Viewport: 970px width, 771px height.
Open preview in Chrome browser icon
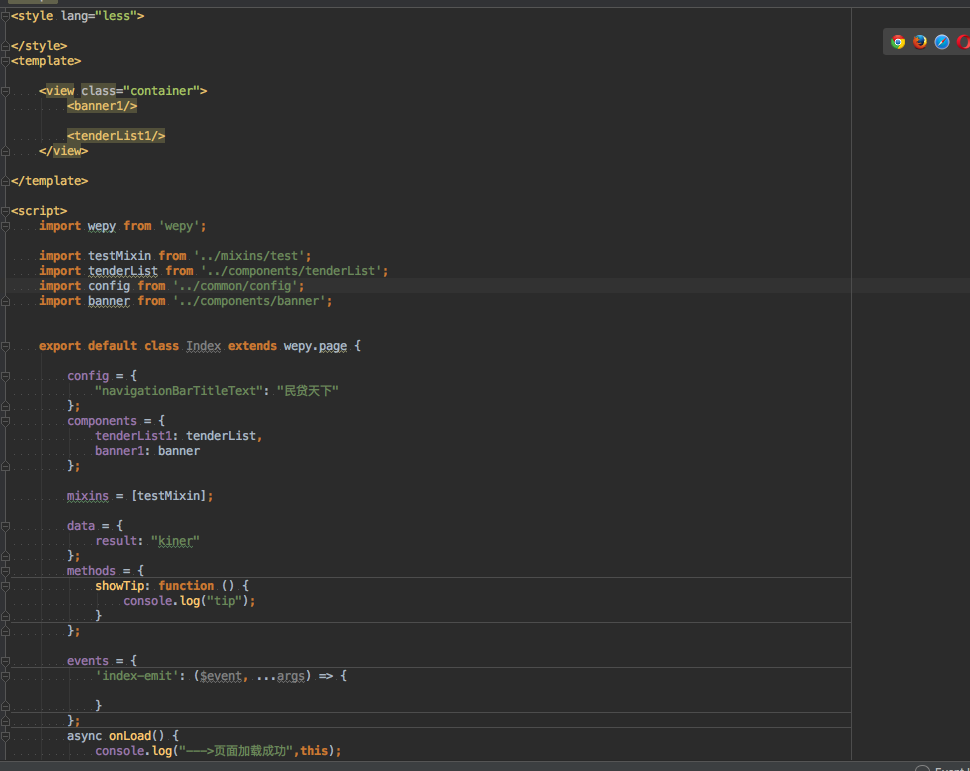pos(897,42)
